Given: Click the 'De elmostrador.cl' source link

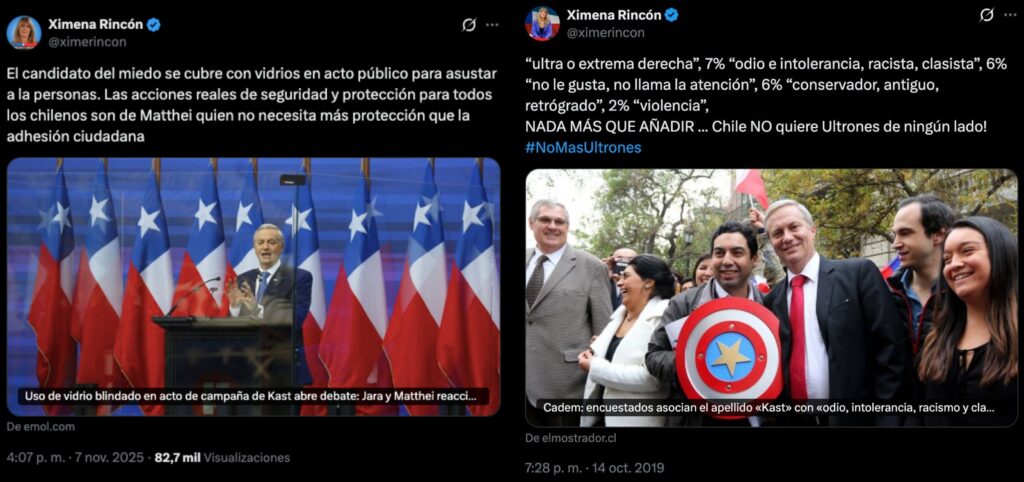Looking at the screenshot, I should [x=571, y=438].
